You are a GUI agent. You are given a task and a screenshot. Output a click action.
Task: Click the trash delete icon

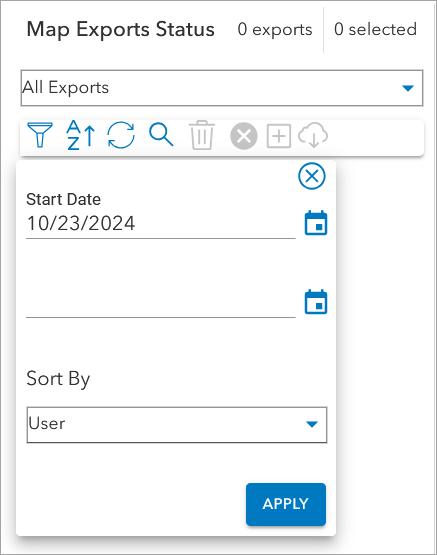pos(202,135)
